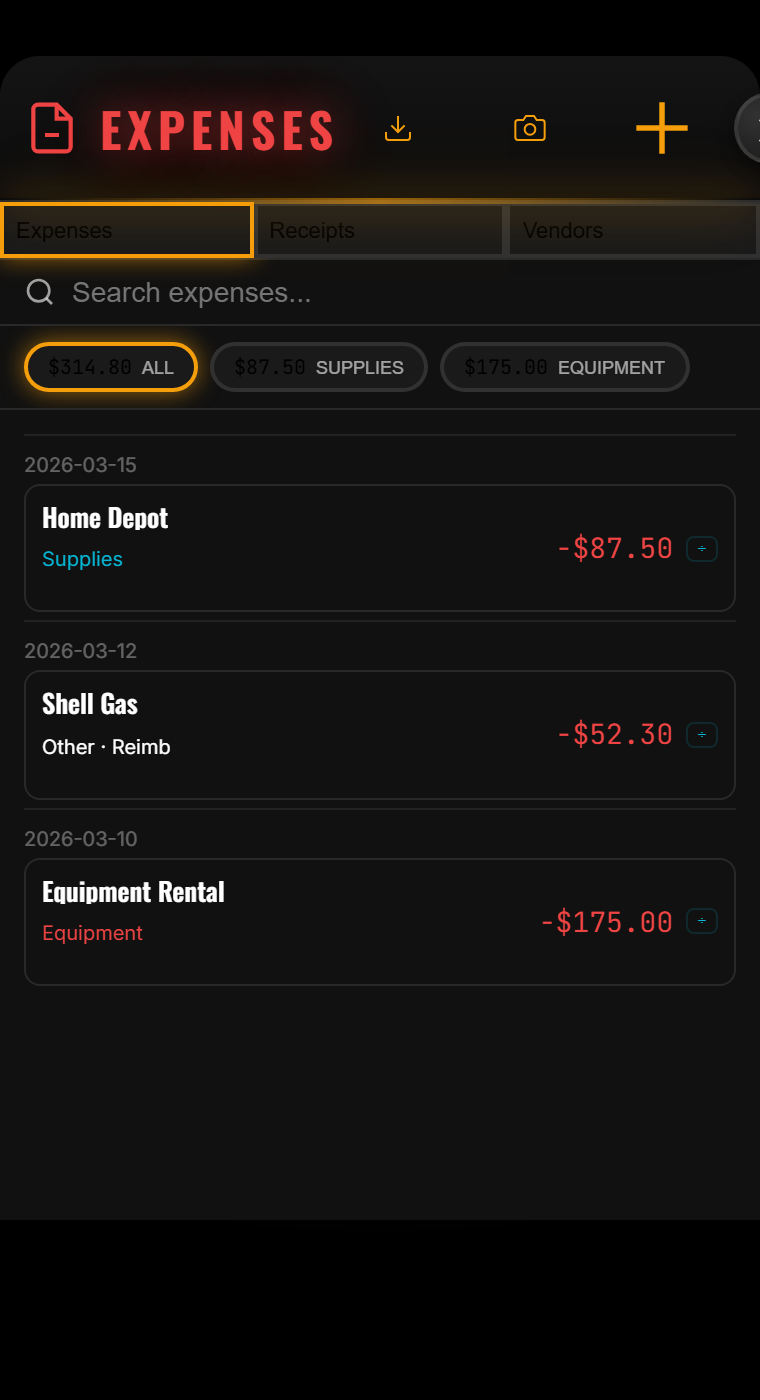
Task: Open the partially visible round menu button
Action: coord(749,129)
